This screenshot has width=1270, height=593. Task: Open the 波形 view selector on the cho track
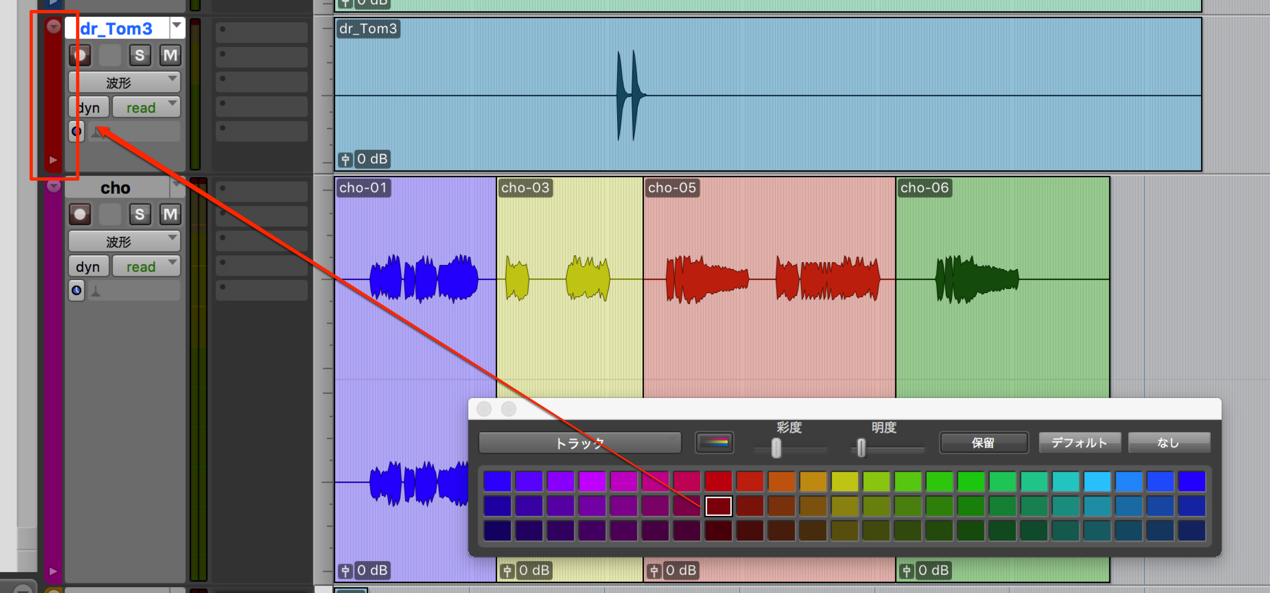[x=124, y=241]
